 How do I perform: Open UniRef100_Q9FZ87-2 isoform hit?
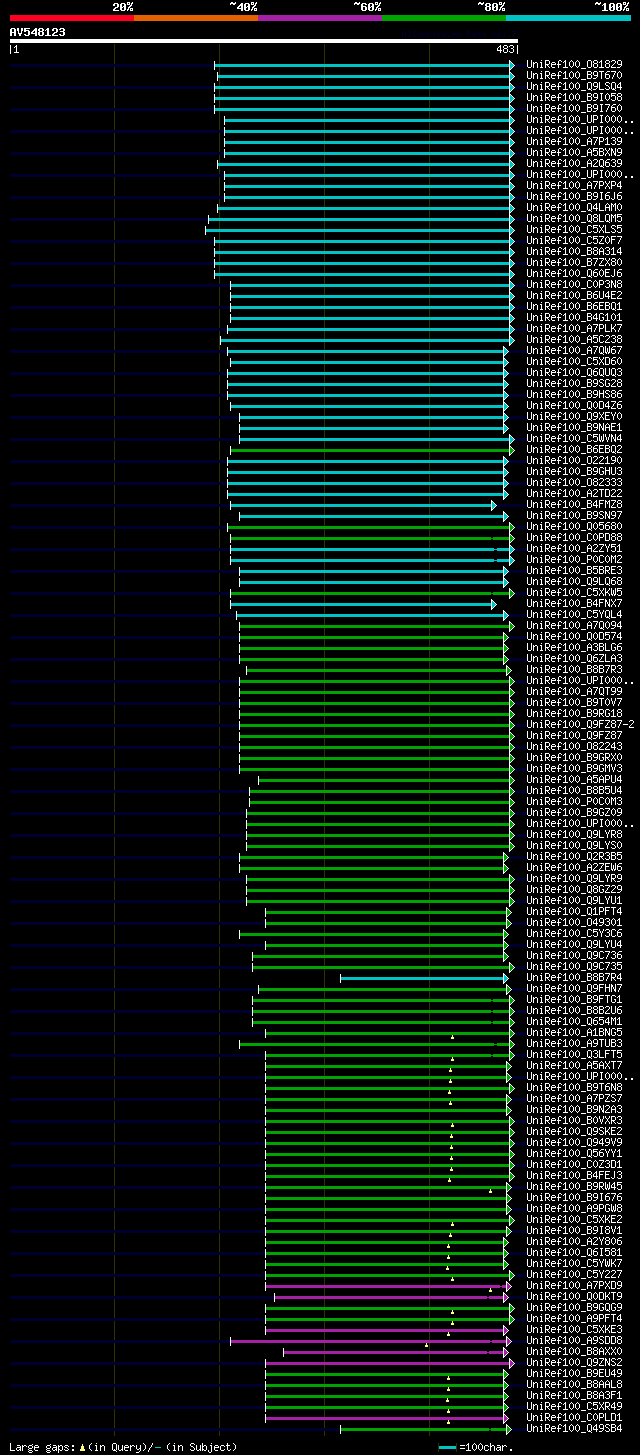click(x=581, y=724)
